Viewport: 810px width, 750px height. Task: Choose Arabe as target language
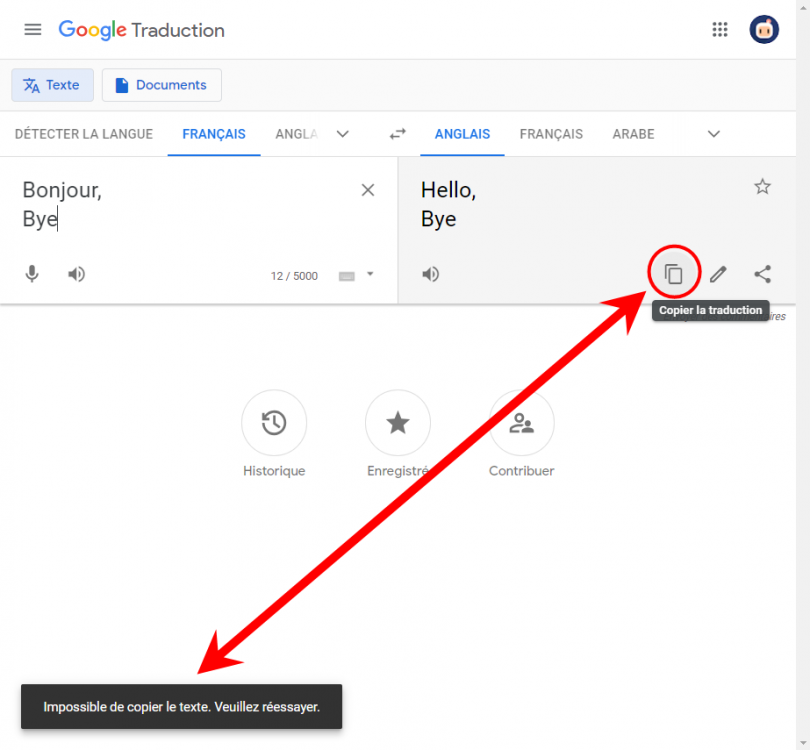(633, 134)
